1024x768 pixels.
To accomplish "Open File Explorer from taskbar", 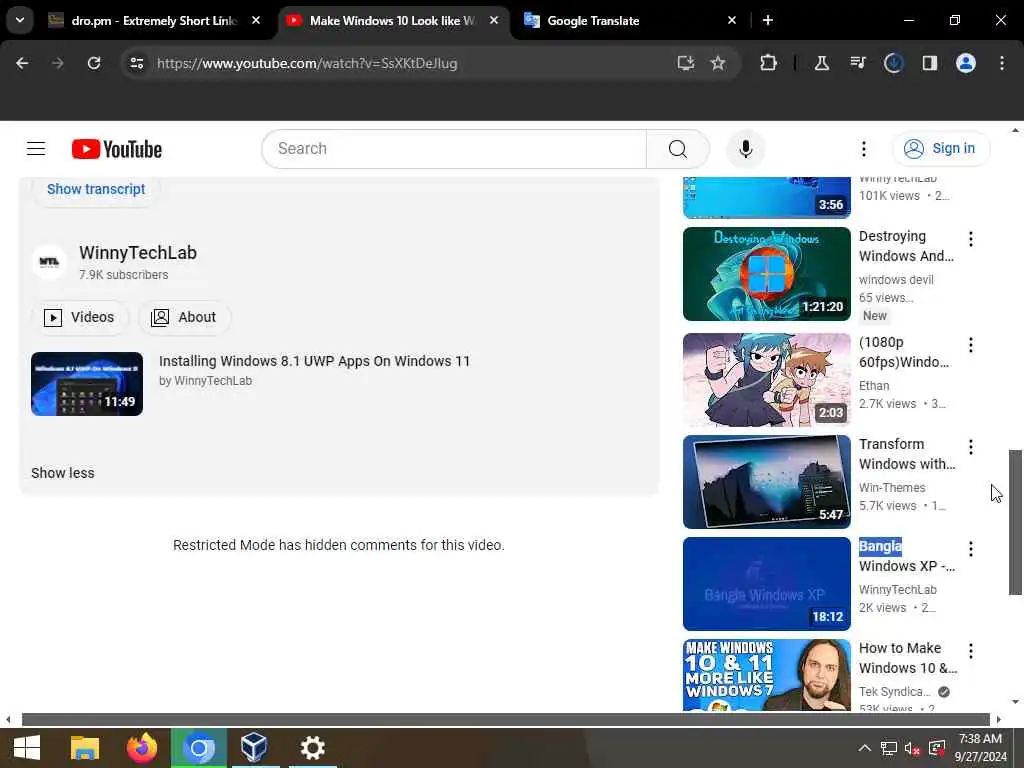I will [84, 748].
